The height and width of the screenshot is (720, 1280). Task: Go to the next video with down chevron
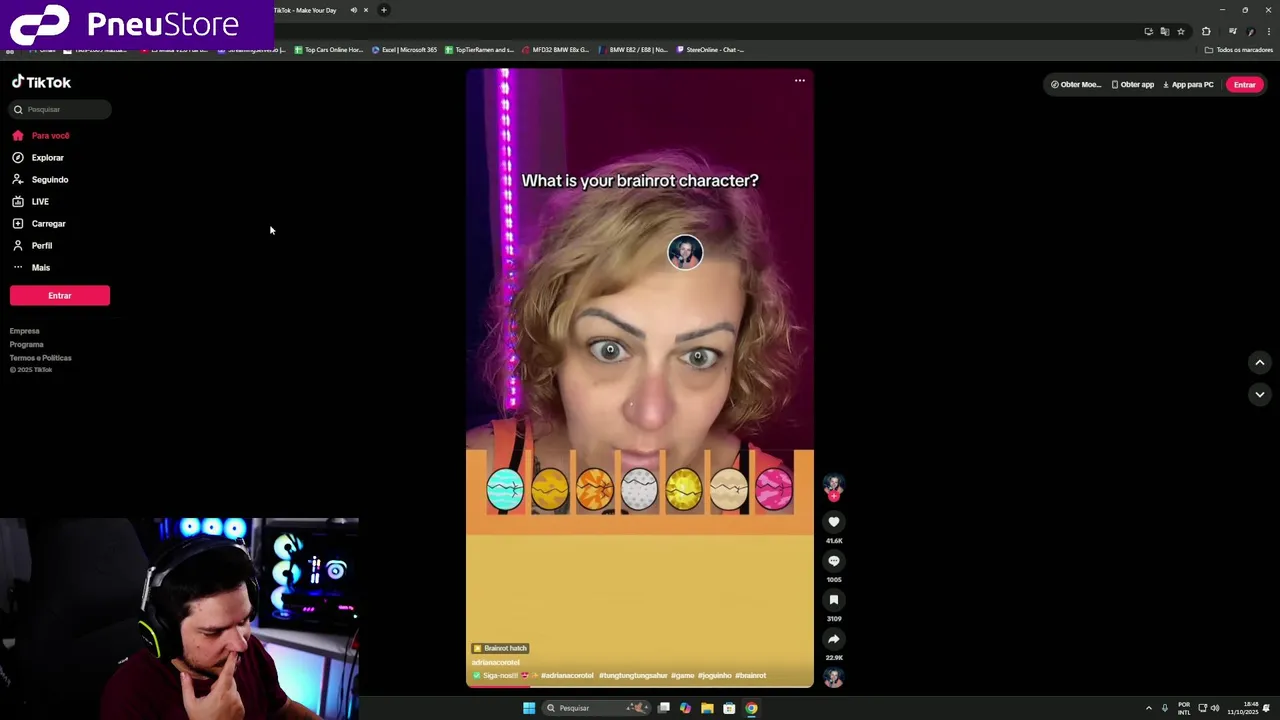(1259, 394)
